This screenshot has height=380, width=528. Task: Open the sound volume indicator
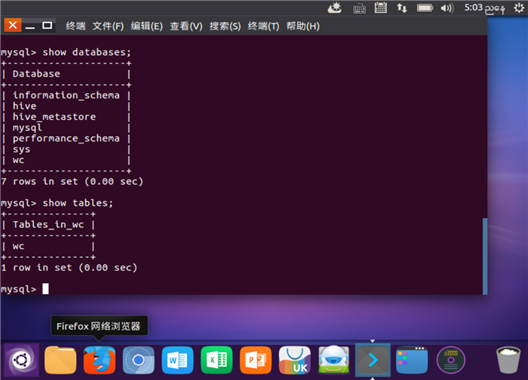(x=447, y=8)
